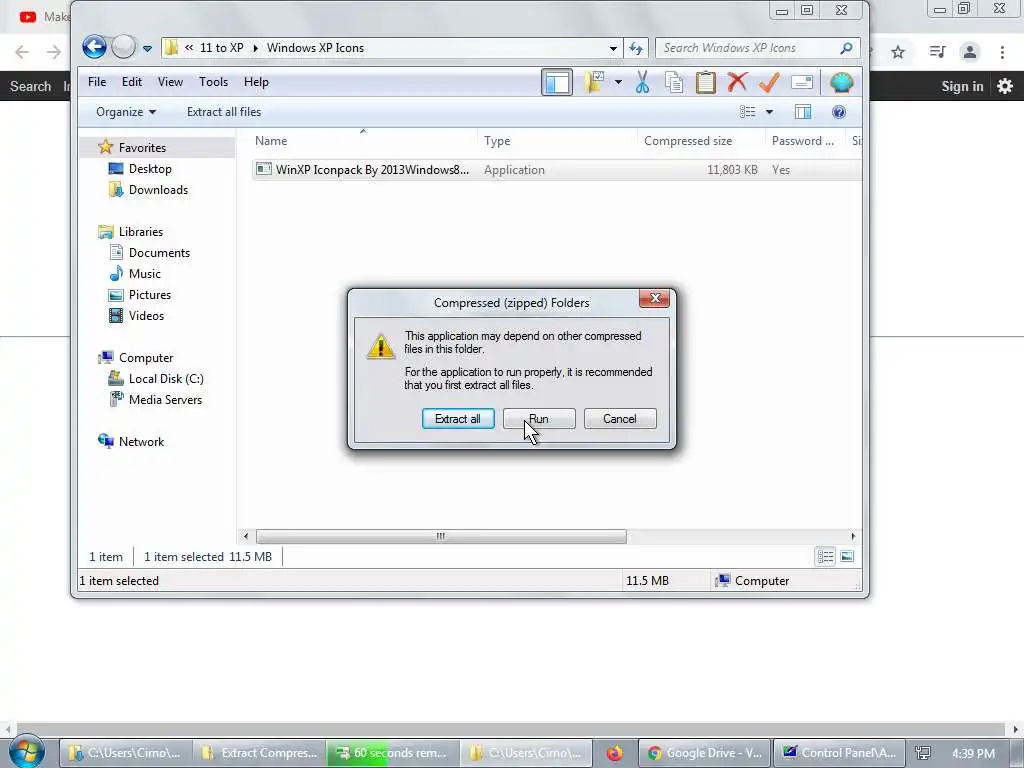The image size is (1024, 768).
Task: Sort by Compressed size column header
Action: click(x=688, y=140)
